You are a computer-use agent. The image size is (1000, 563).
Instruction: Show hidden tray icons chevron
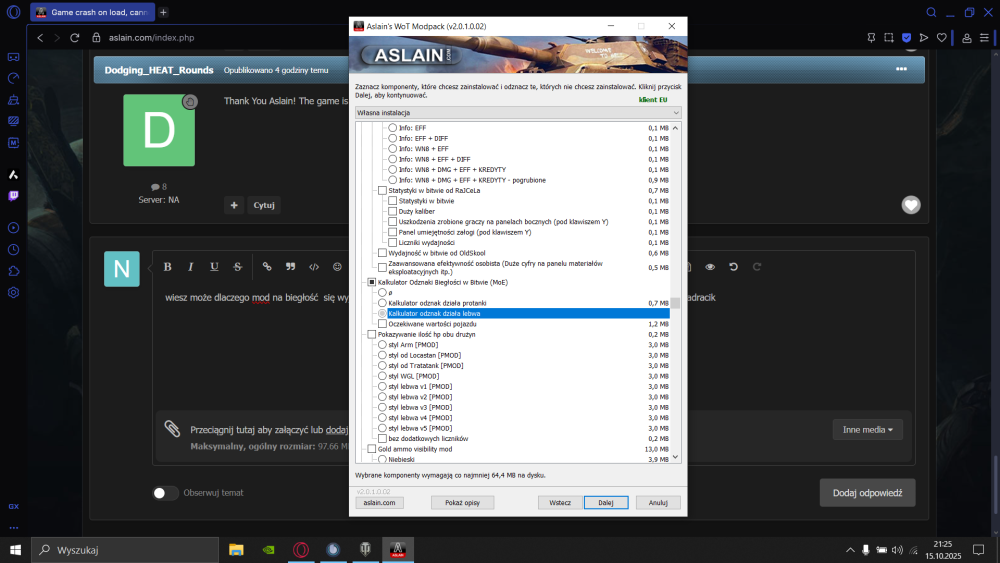pos(850,550)
